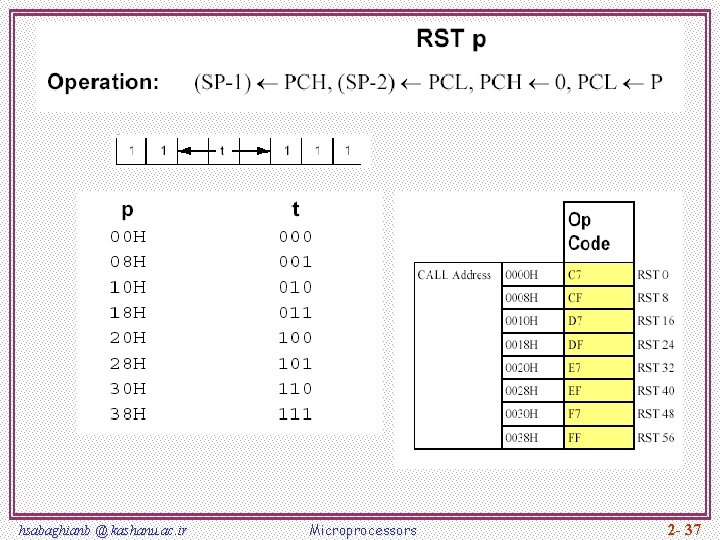The image size is (720, 540).
Task: Select address cell '0030H'
Action: [533, 414]
